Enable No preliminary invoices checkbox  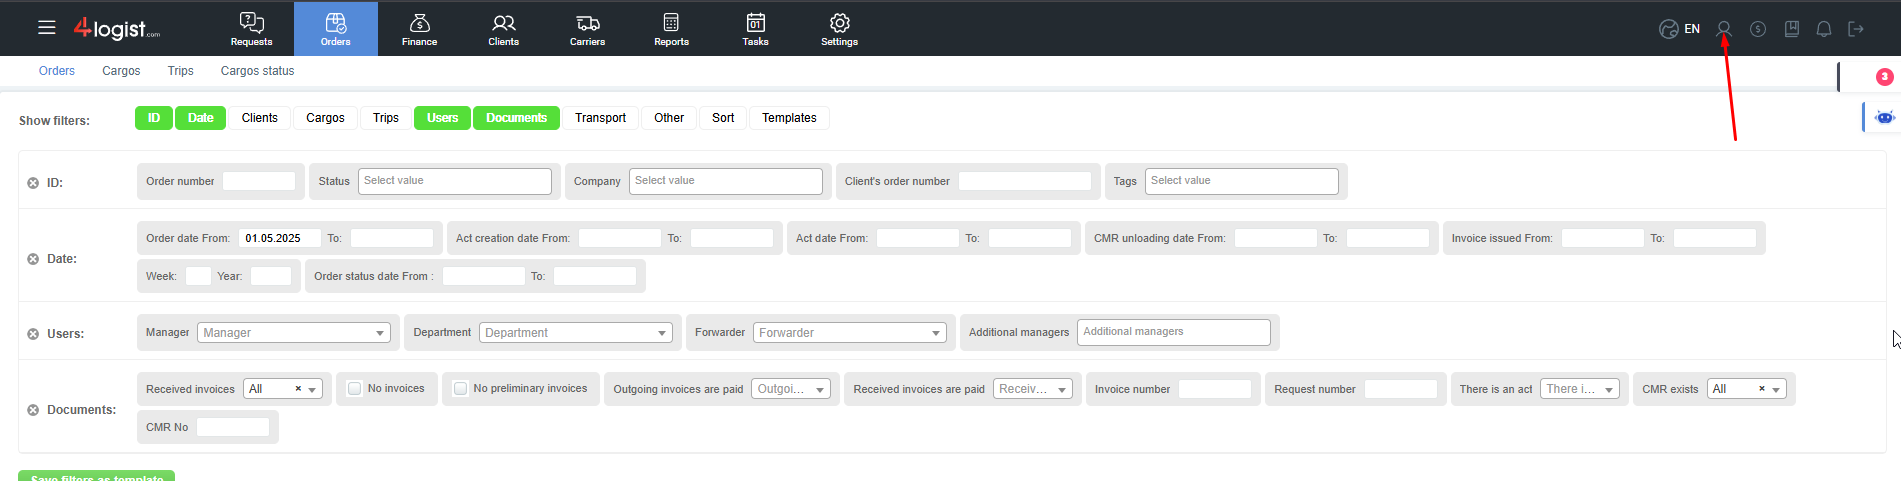coord(460,389)
